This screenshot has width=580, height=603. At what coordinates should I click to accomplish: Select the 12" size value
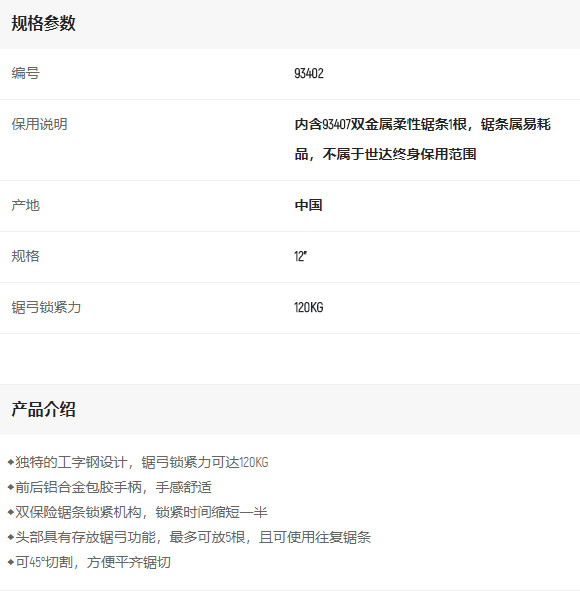(x=300, y=257)
